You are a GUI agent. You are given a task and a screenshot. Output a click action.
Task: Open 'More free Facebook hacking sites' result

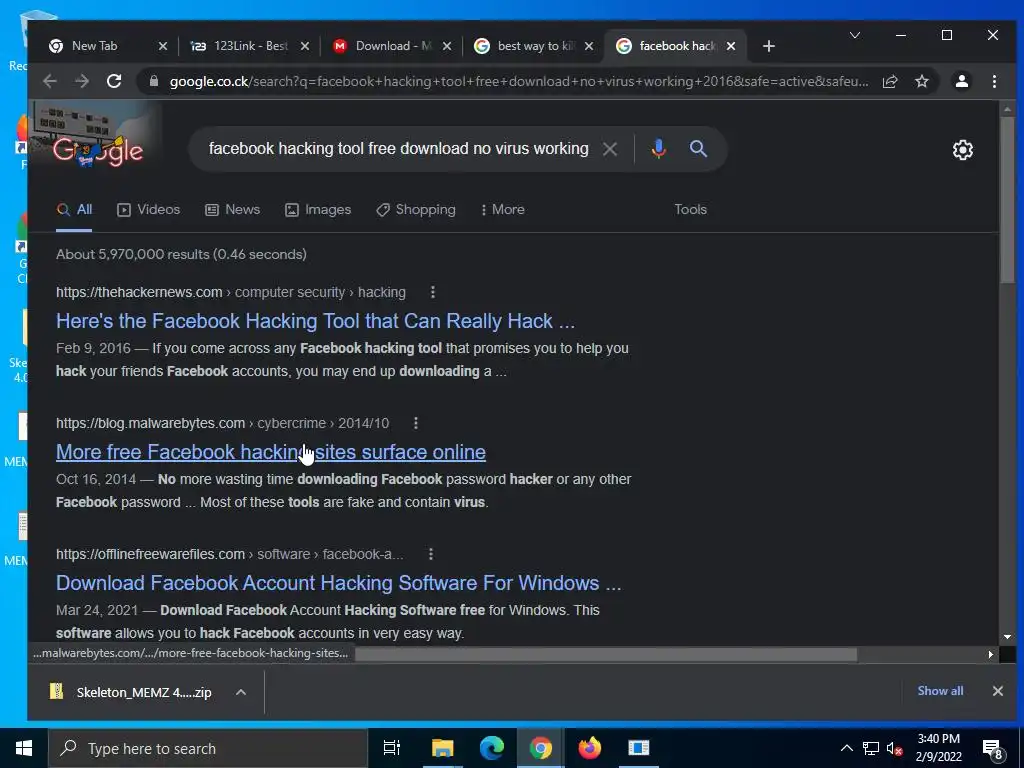271,452
